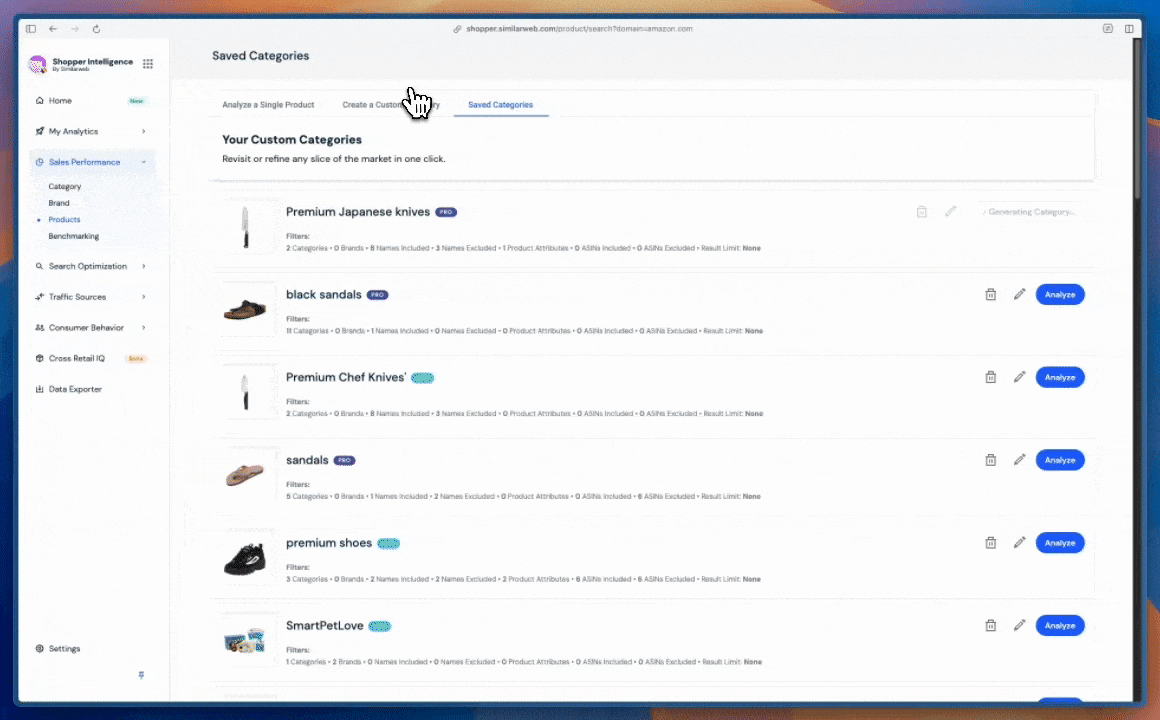Toggle the browser sidebar panel icon
The height and width of the screenshot is (720, 1160).
coord(31,29)
